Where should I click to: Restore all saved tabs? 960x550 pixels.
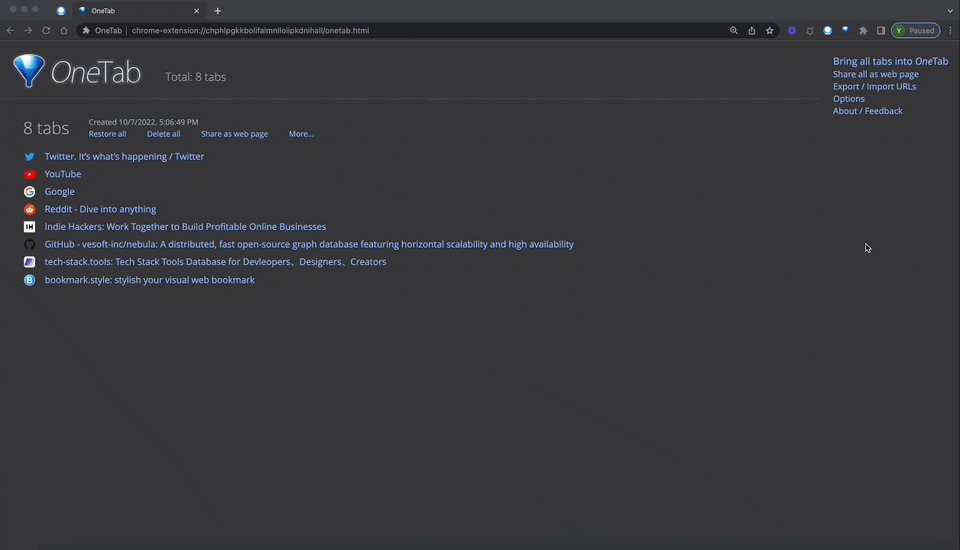point(107,134)
